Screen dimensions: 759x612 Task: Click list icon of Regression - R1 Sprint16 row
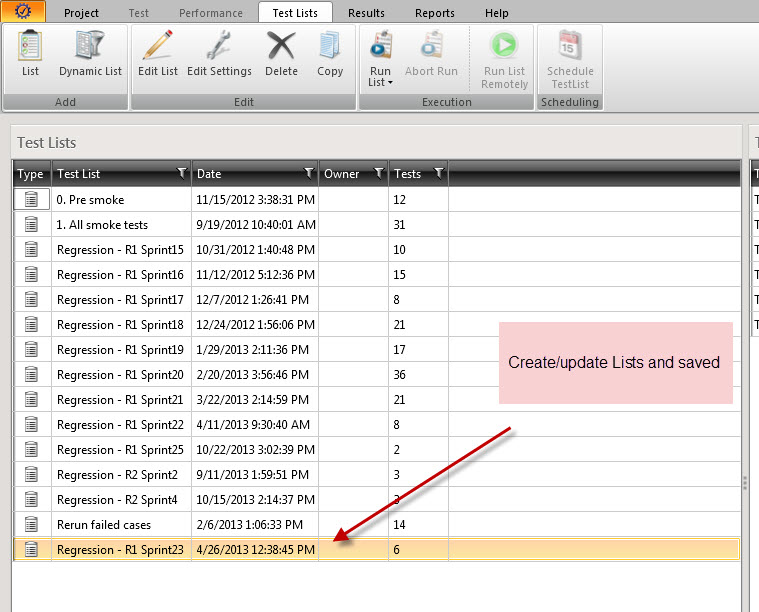point(31,275)
